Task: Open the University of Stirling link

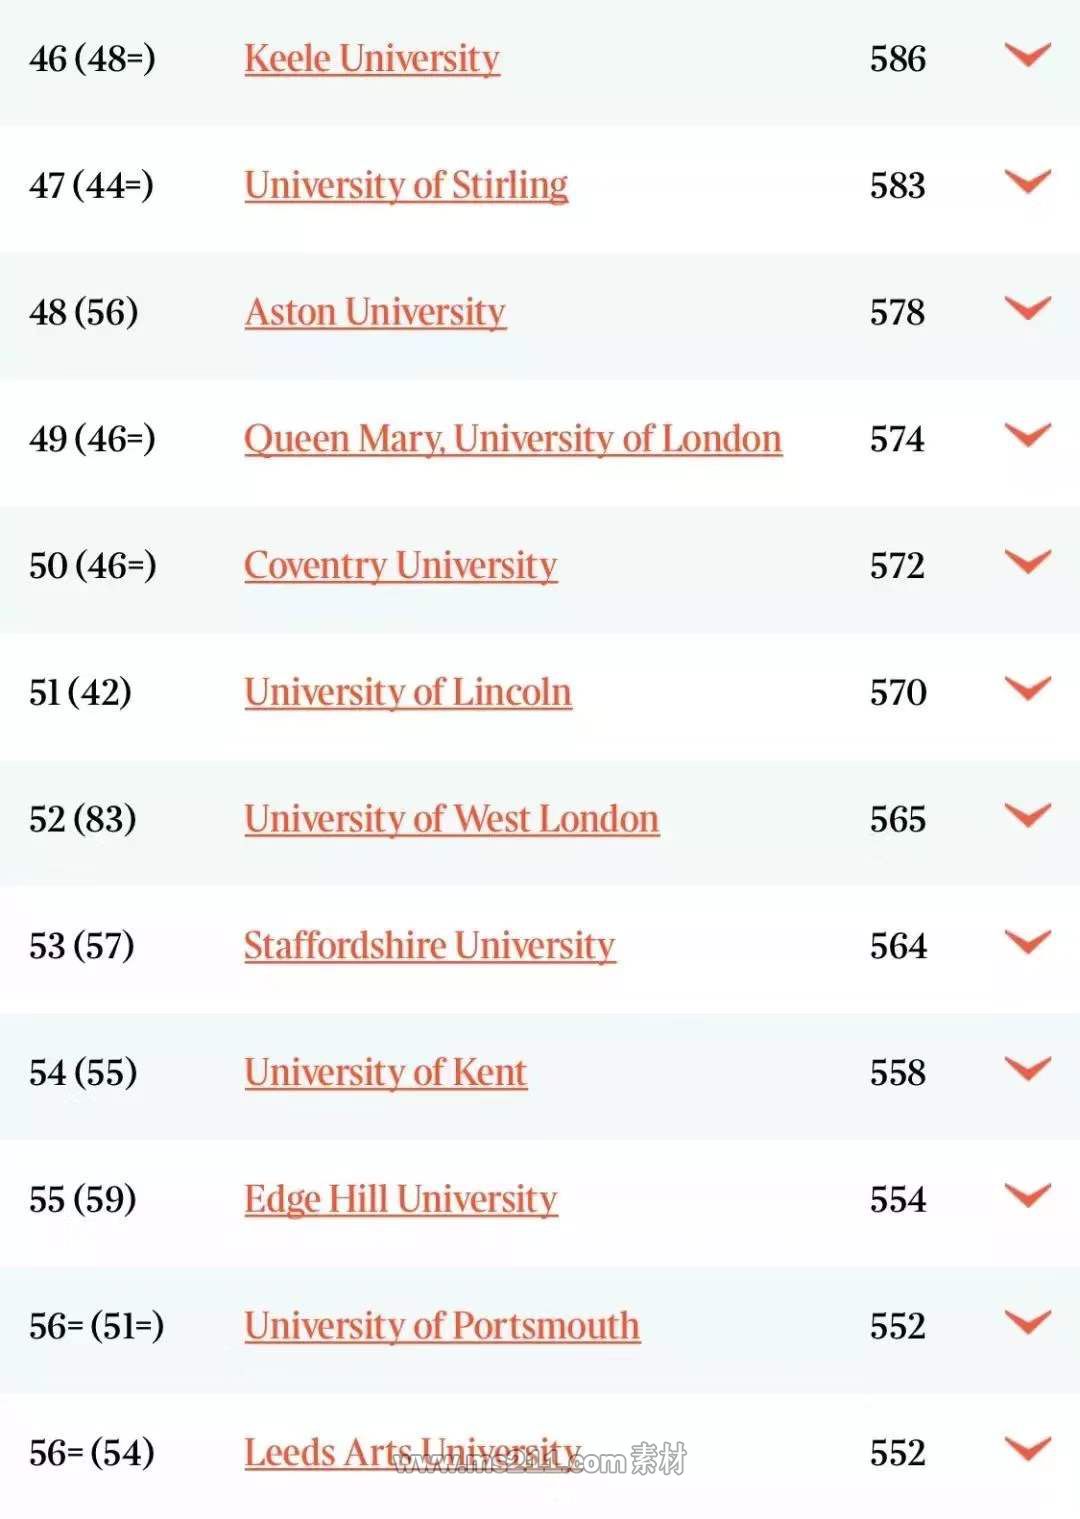Action: point(406,186)
